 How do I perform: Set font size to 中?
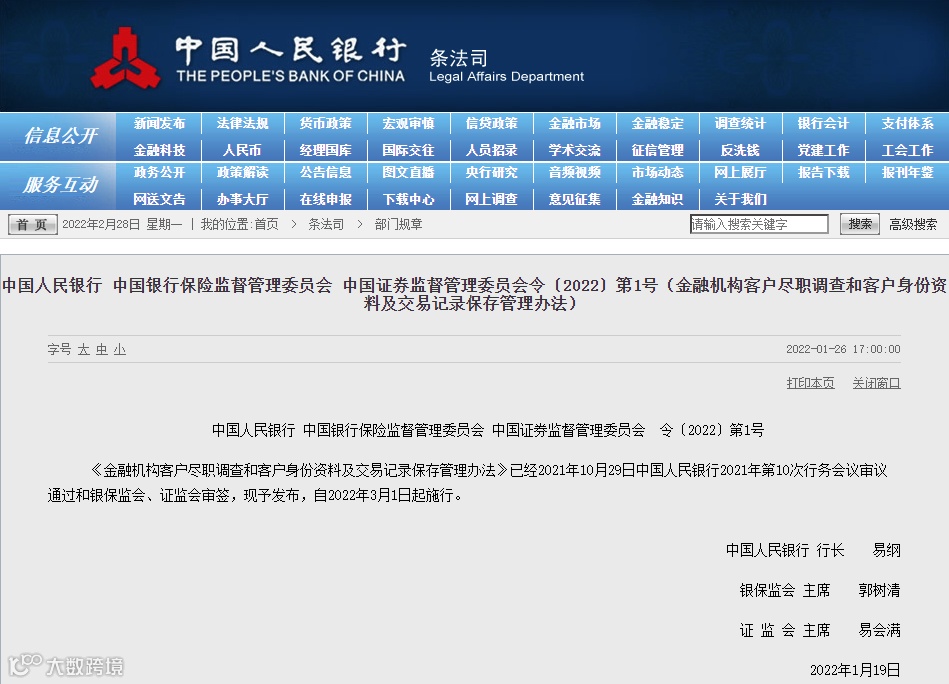point(102,350)
